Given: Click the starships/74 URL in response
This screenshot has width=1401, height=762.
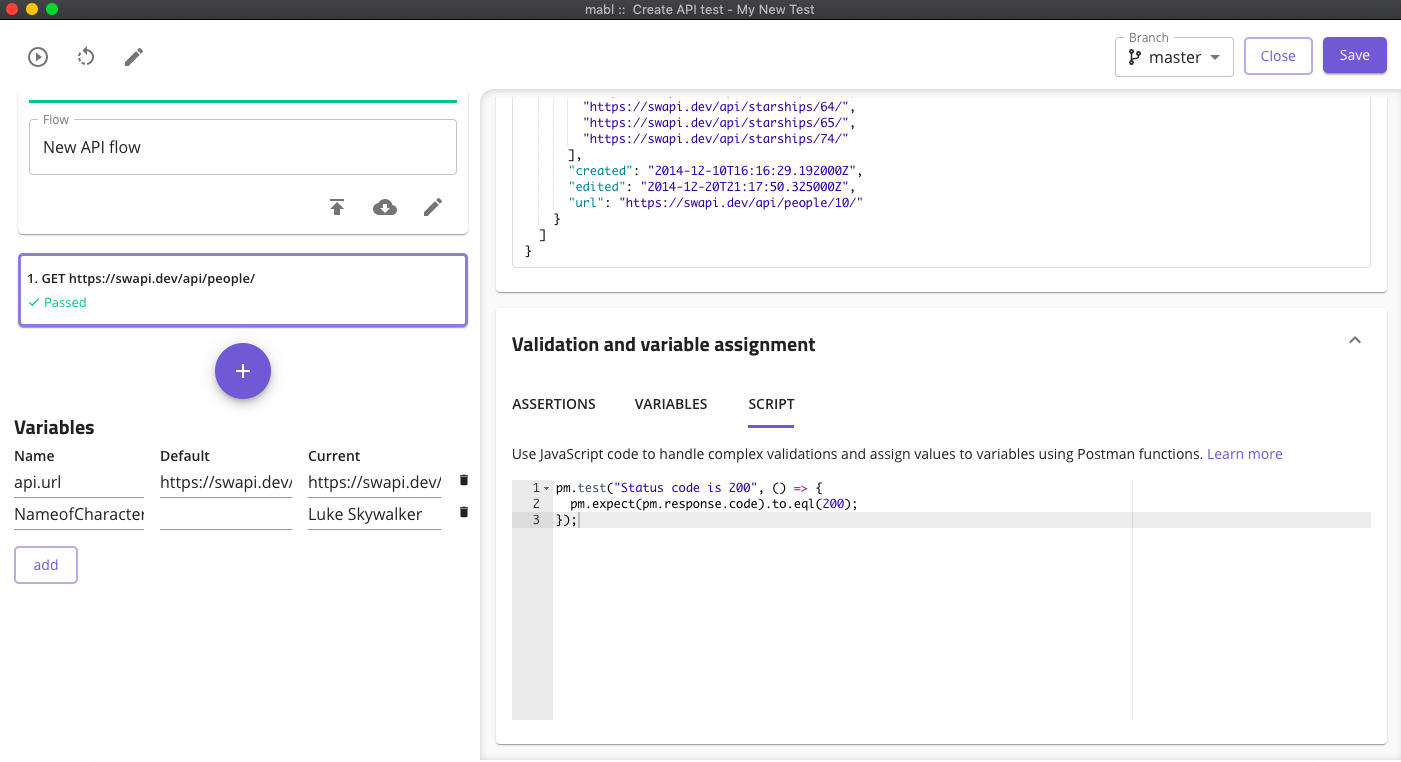Looking at the screenshot, I should pyautogui.click(x=716, y=139).
